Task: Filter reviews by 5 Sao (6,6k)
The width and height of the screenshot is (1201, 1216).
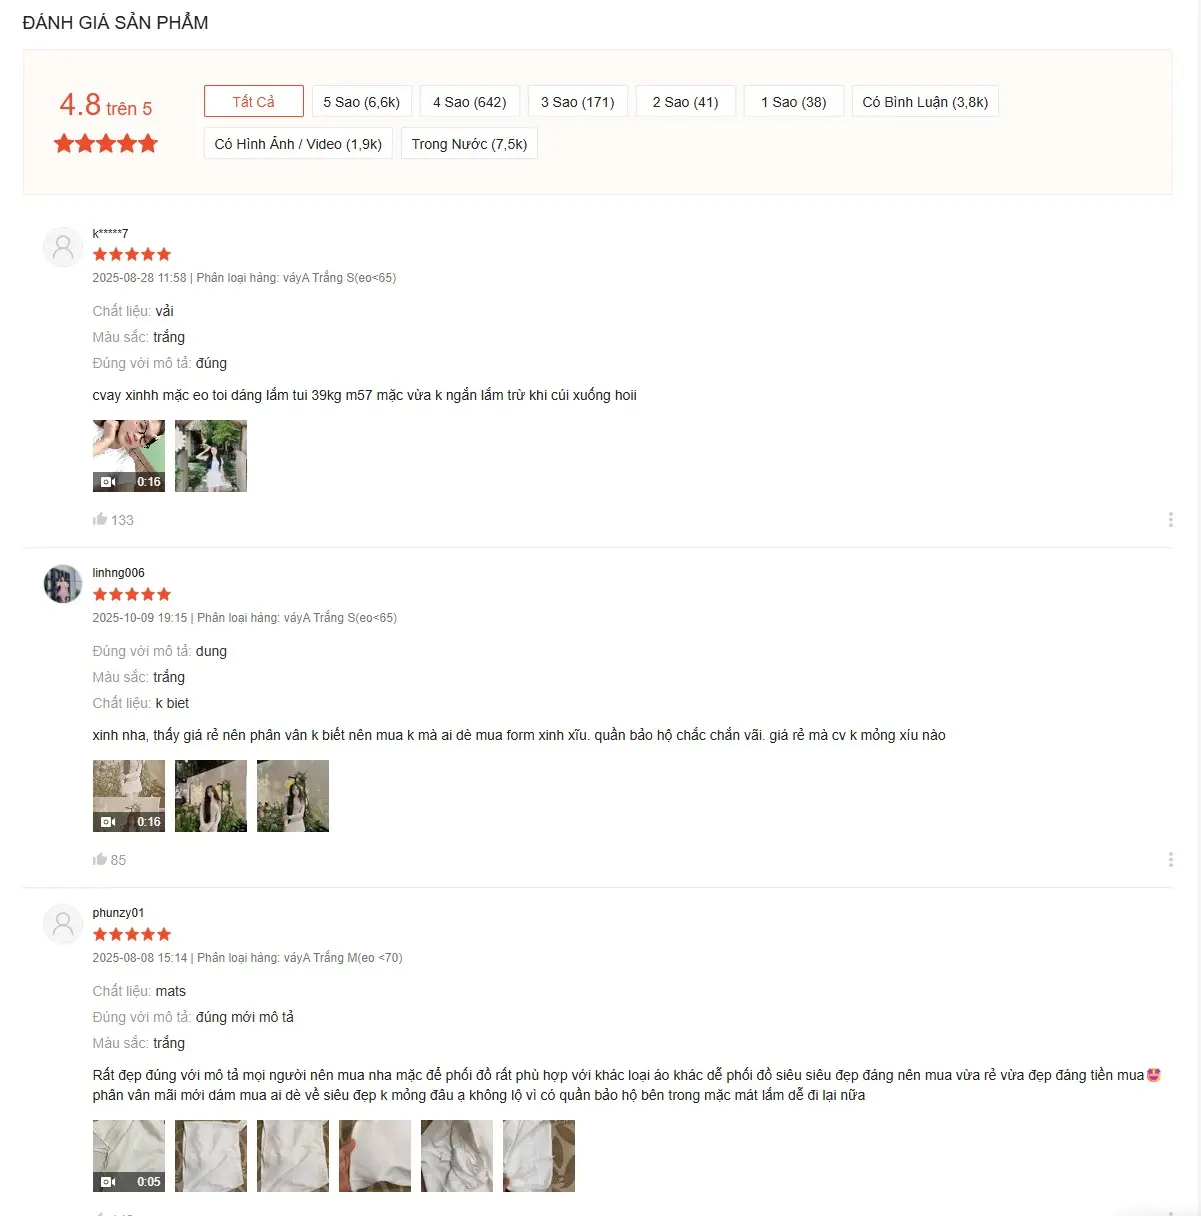Action: [x=361, y=101]
